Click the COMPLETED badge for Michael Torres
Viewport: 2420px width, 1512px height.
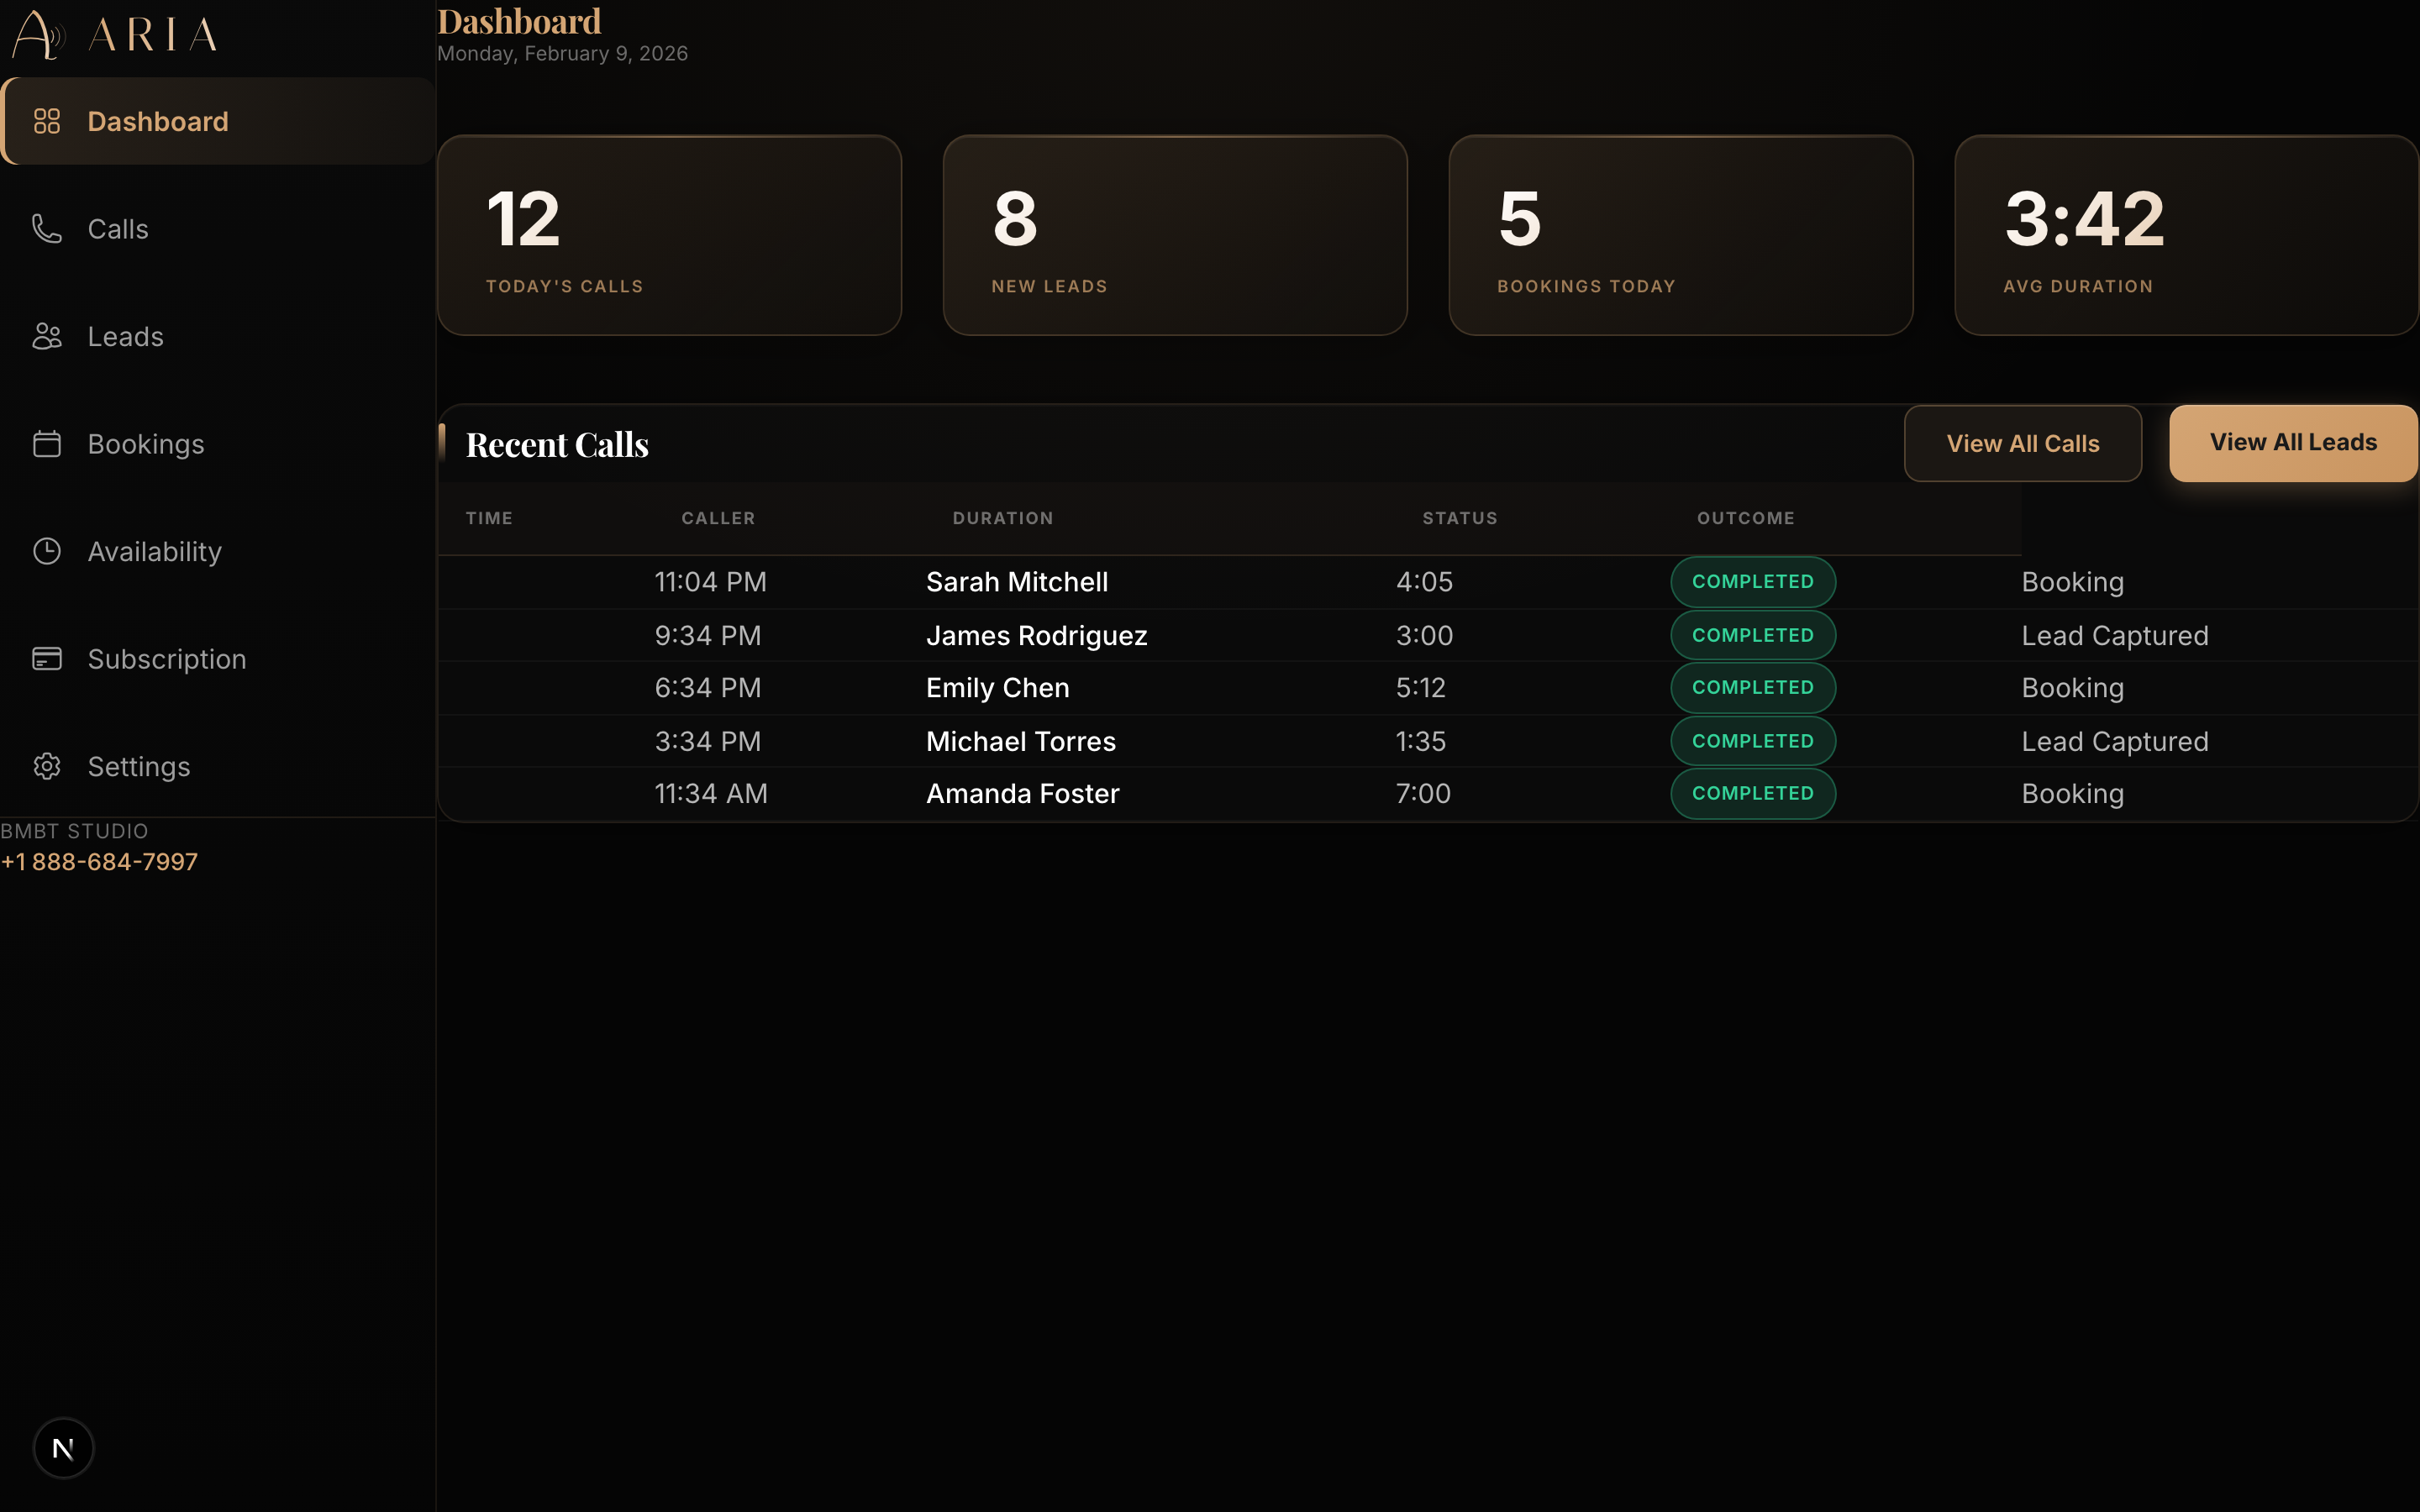tap(1752, 740)
